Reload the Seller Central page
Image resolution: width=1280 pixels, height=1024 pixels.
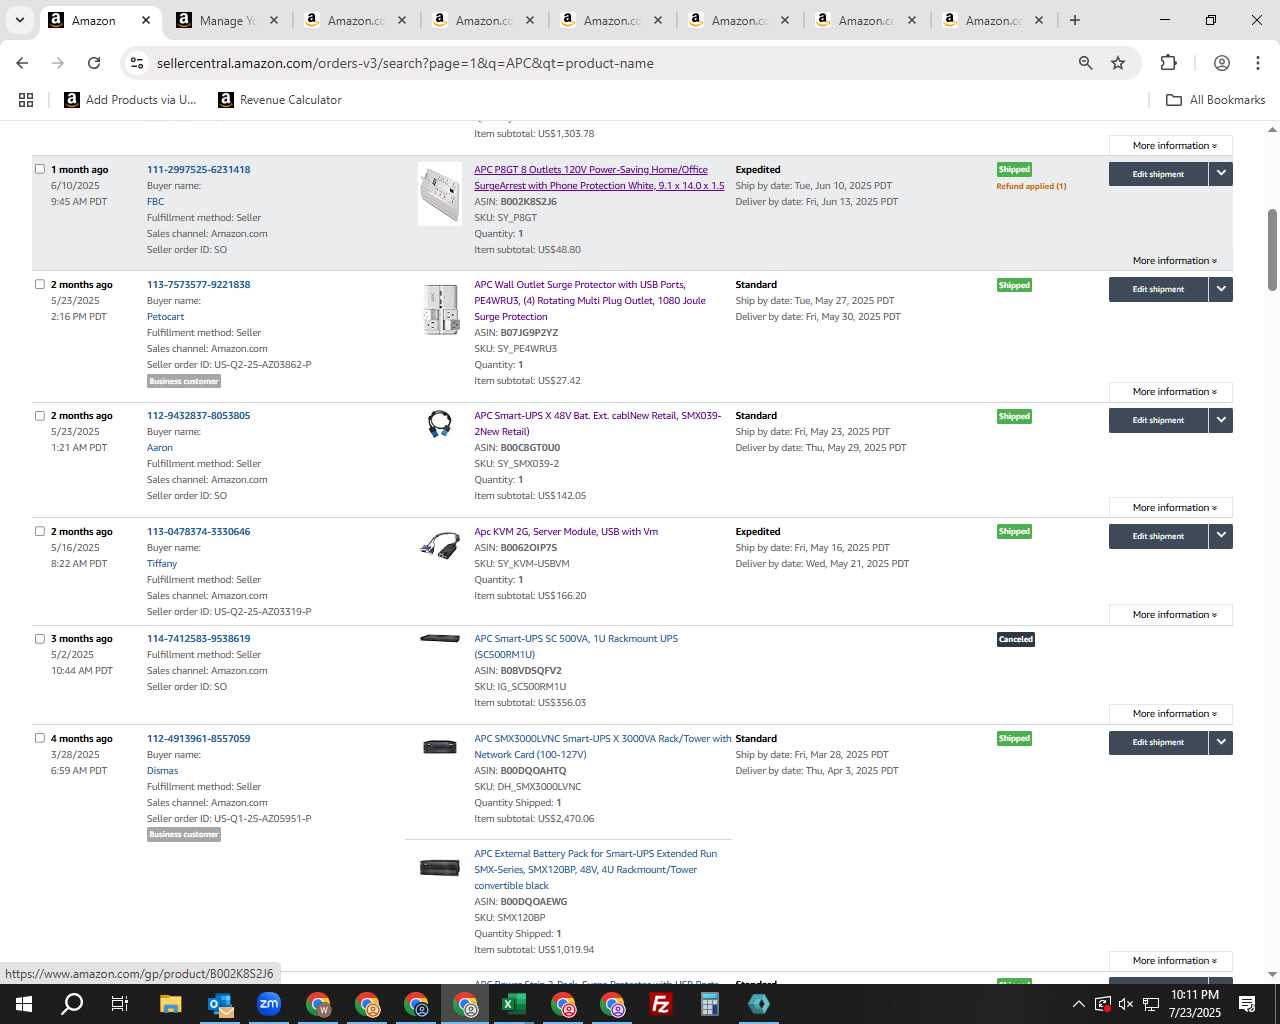(x=94, y=63)
